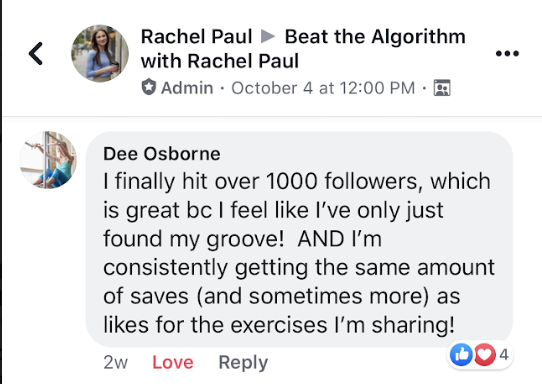Click the 2w comment timestamp
This screenshot has width=542, height=384.
(x=115, y=363)
